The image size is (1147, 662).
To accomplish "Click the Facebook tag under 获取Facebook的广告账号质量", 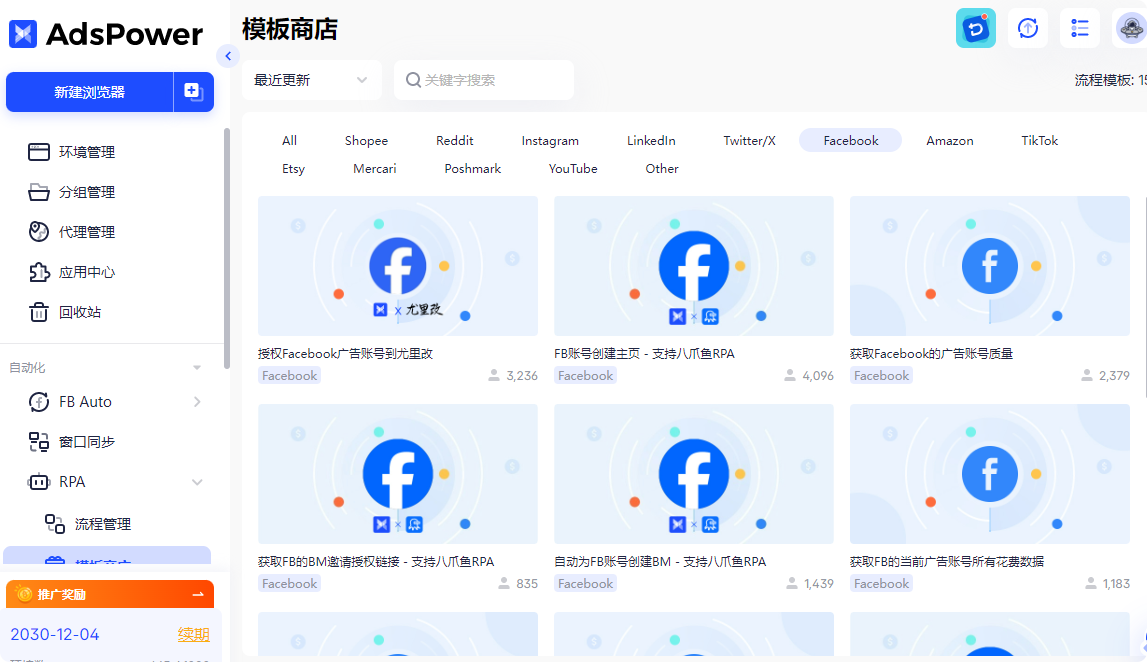I will pyautogui.click(x=881, y=375).
